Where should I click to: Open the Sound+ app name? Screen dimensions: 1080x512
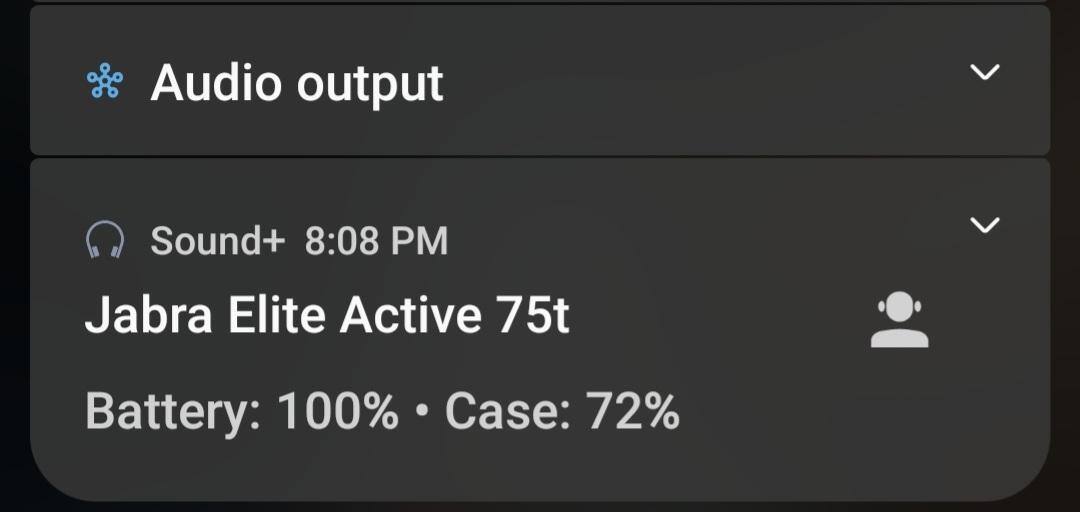[x=218, y=241]
